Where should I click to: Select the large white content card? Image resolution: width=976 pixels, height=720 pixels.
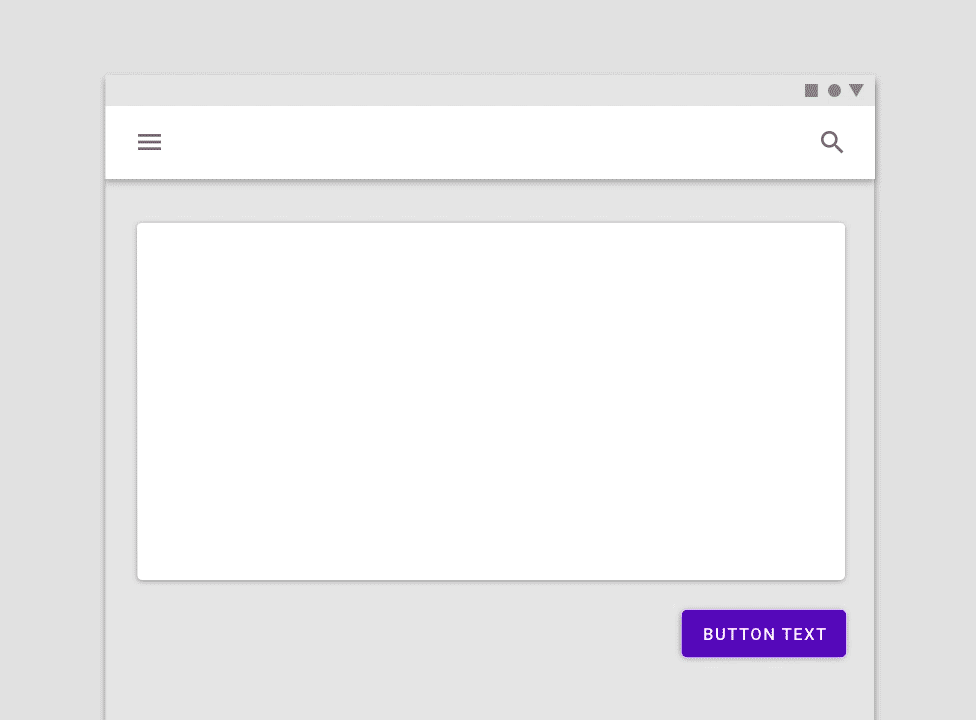491,401
